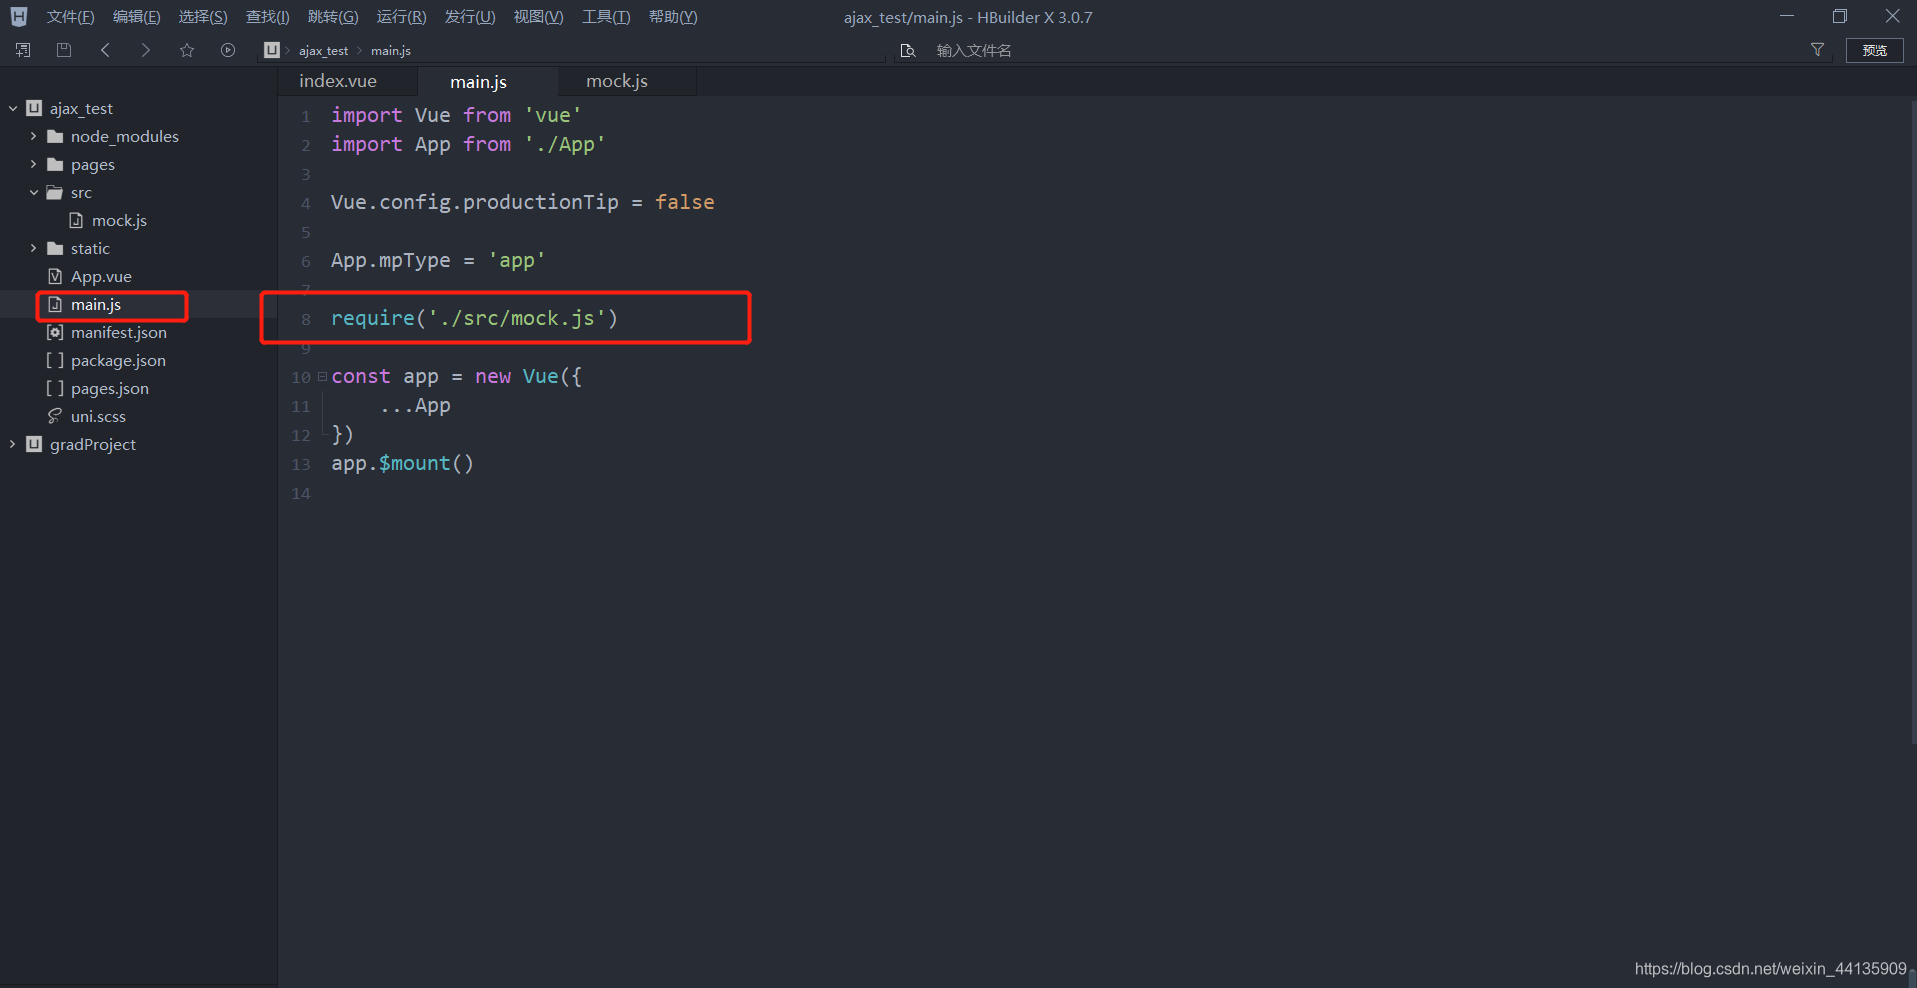This screenshot has width=1917, height=988.
Task: Open the 视图(V) menu
Action: (538, 17)
